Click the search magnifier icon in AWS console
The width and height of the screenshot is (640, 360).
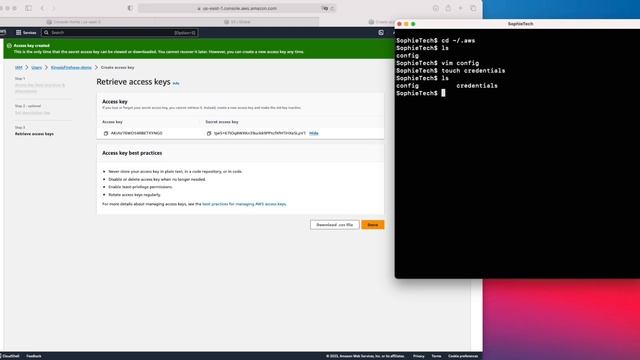46,33
